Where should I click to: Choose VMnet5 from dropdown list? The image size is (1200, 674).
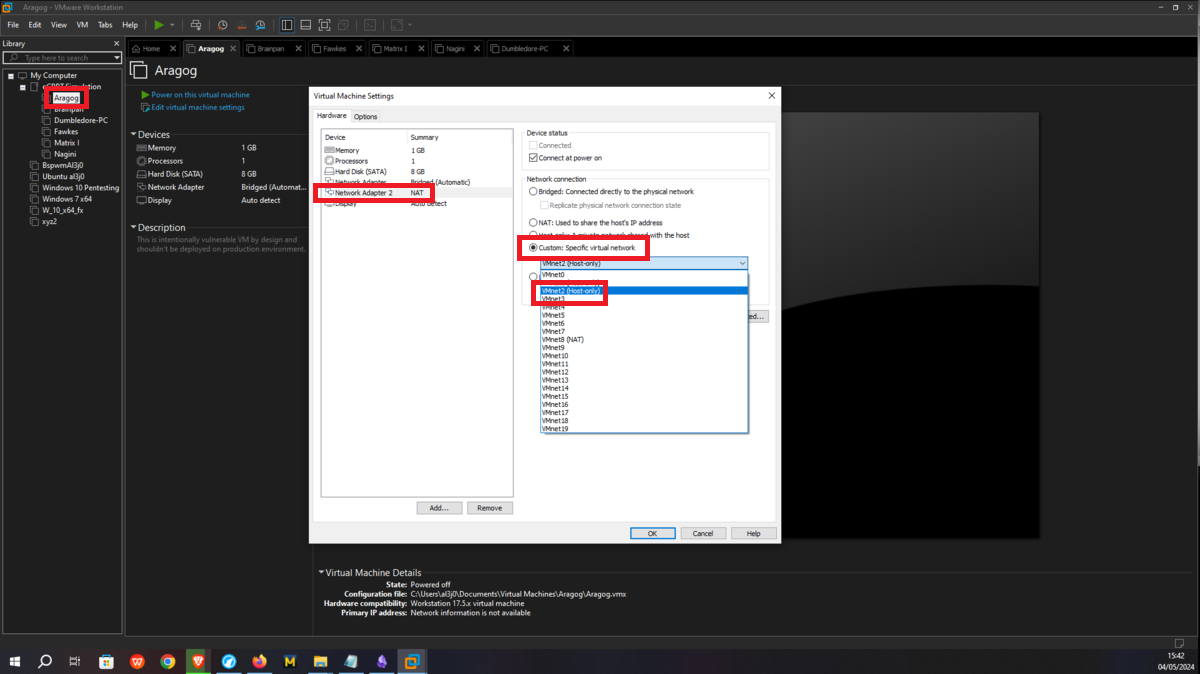(644, 315)
